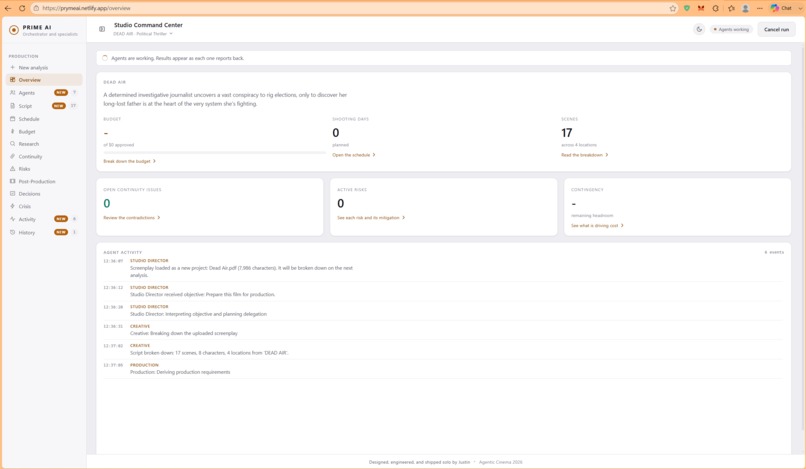Open the browser profile avatar
This screenshot has width=806, height=469.
[745, 8]
